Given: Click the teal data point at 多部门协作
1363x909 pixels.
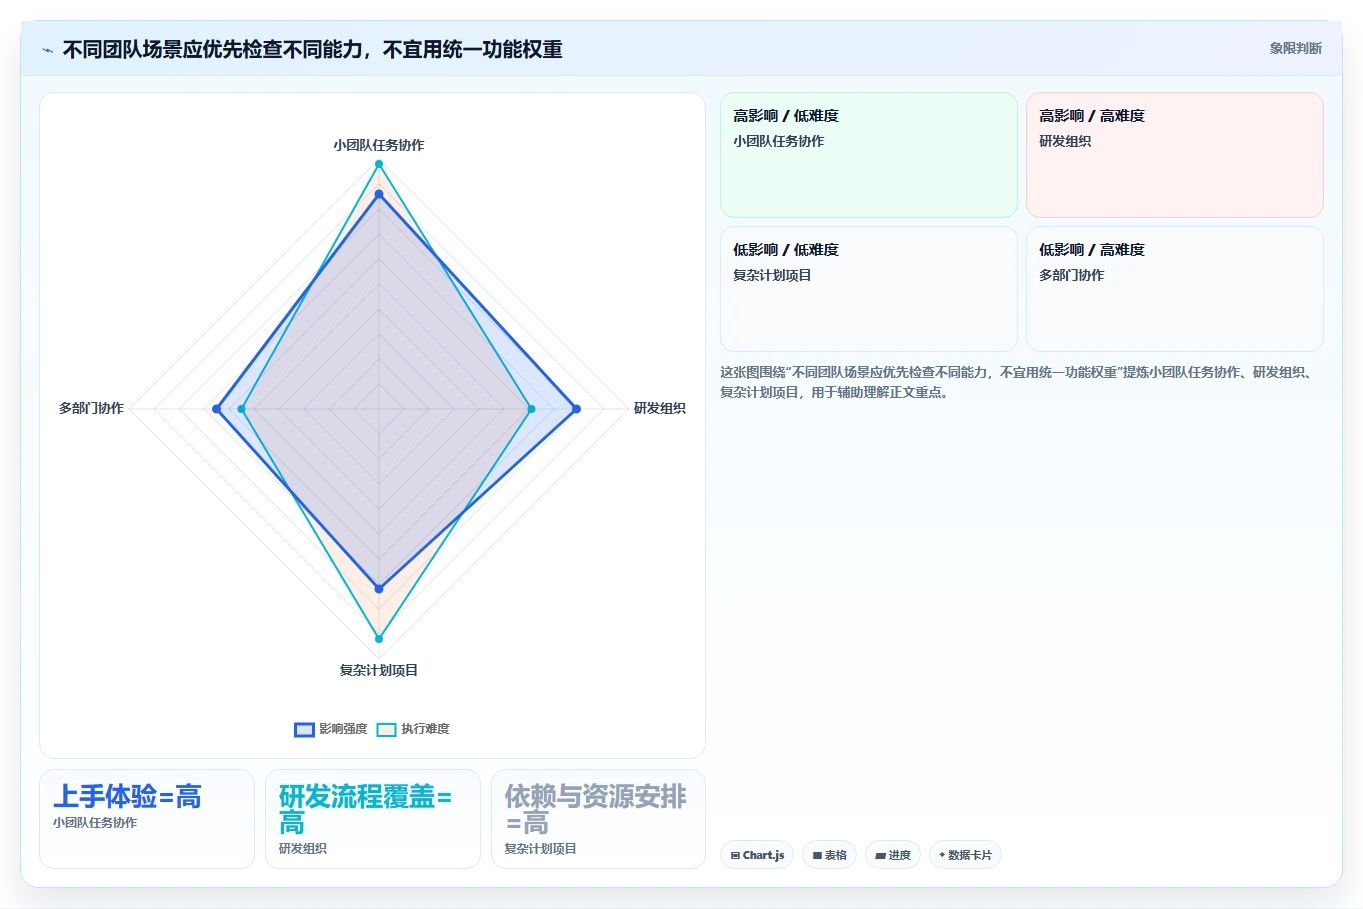Looking at the screenshot, I should click(x=241, y=409).
